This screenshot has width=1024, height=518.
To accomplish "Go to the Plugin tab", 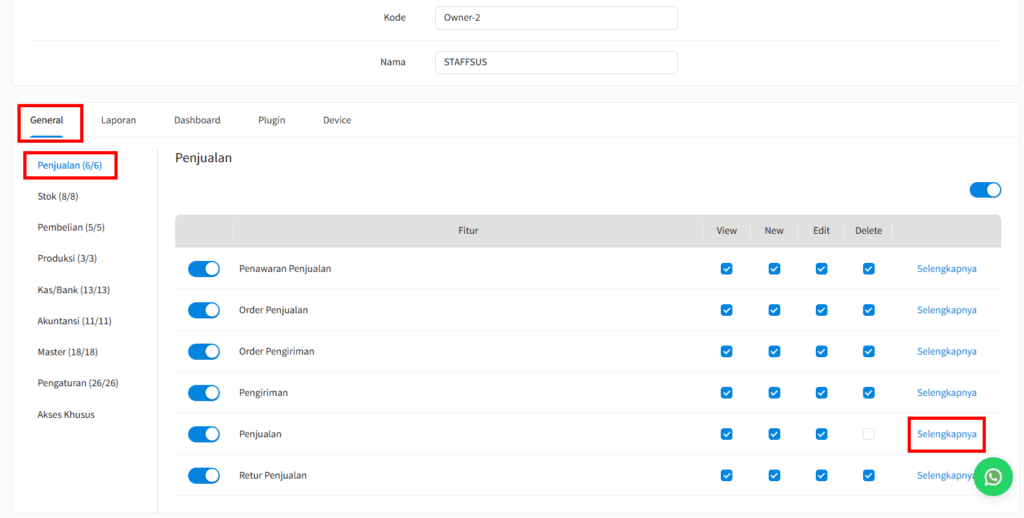I will pos(271,120).
